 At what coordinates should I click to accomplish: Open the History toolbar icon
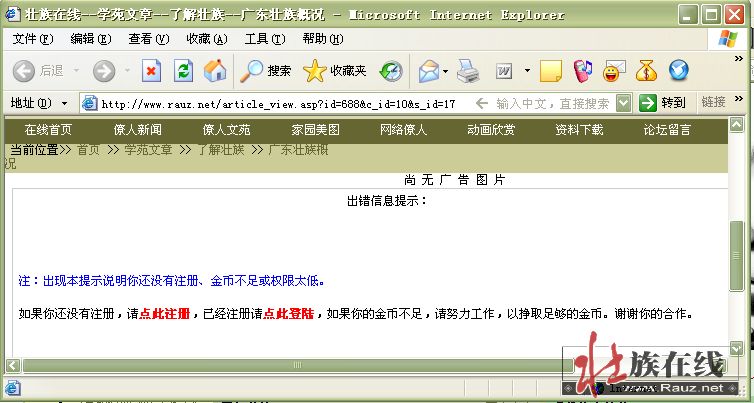click(391, 71)
